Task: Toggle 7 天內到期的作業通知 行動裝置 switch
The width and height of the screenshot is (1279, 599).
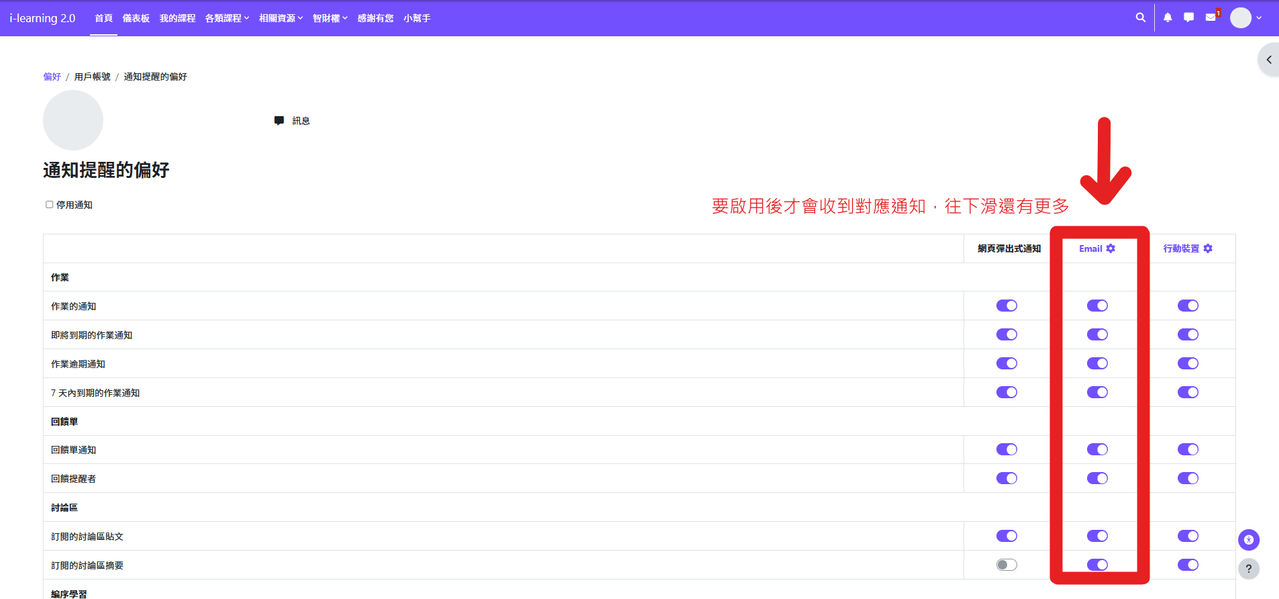Action: (1188, 393)
